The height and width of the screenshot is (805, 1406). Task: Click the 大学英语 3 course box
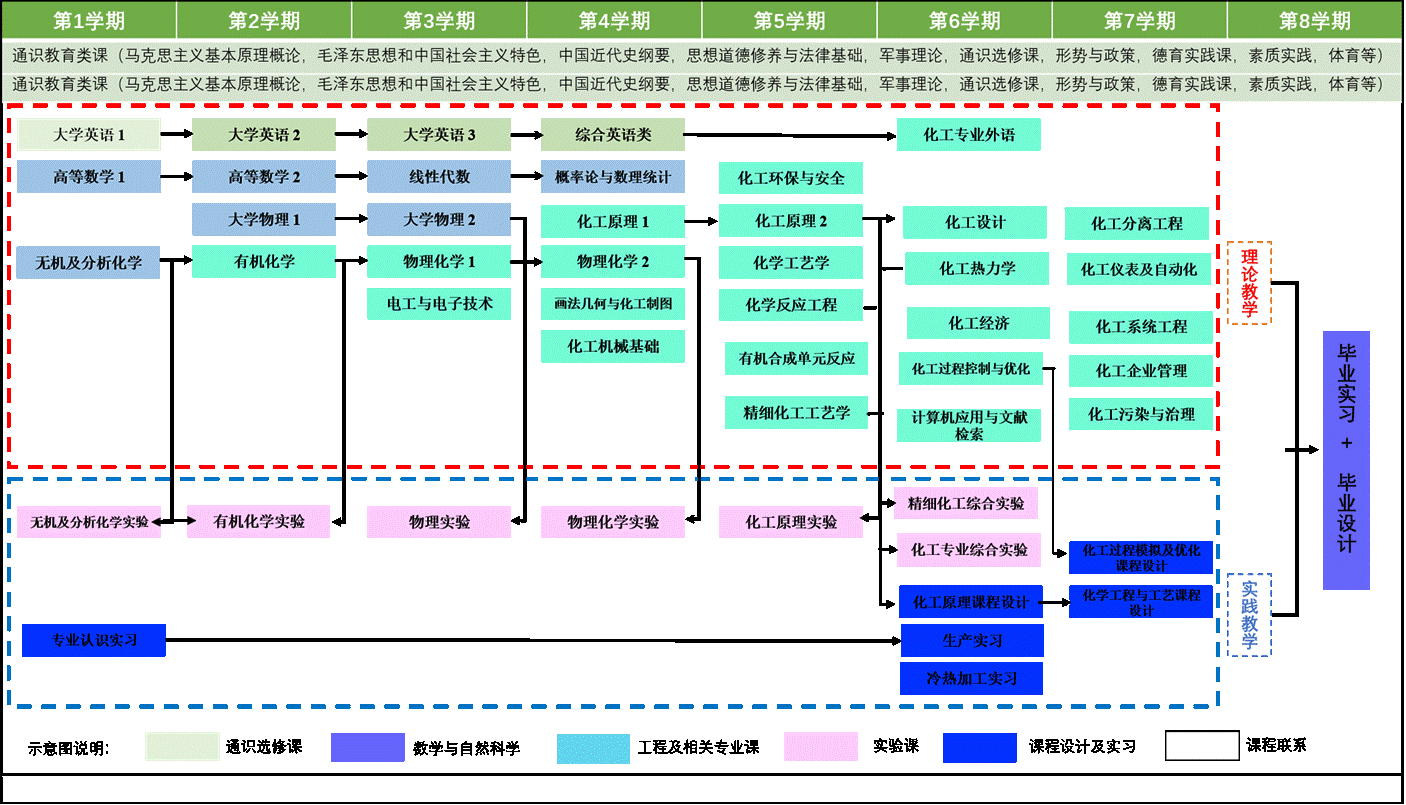pos(439,134)
